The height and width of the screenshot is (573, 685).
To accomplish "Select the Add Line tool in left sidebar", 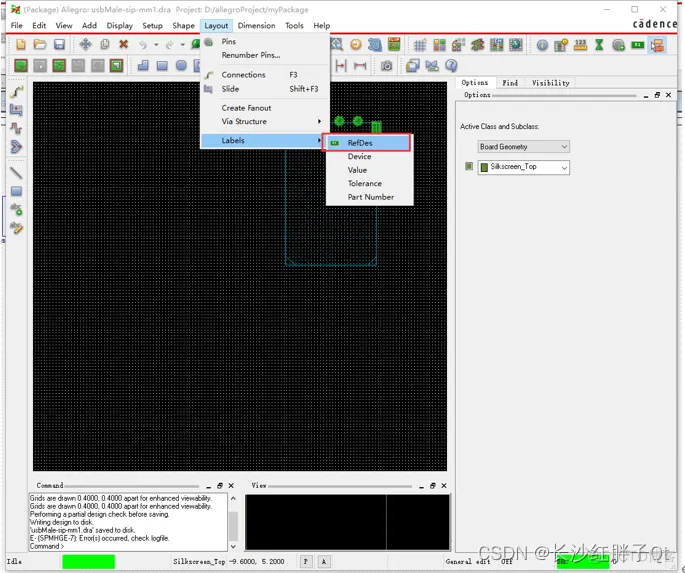I will coord(16,173).
